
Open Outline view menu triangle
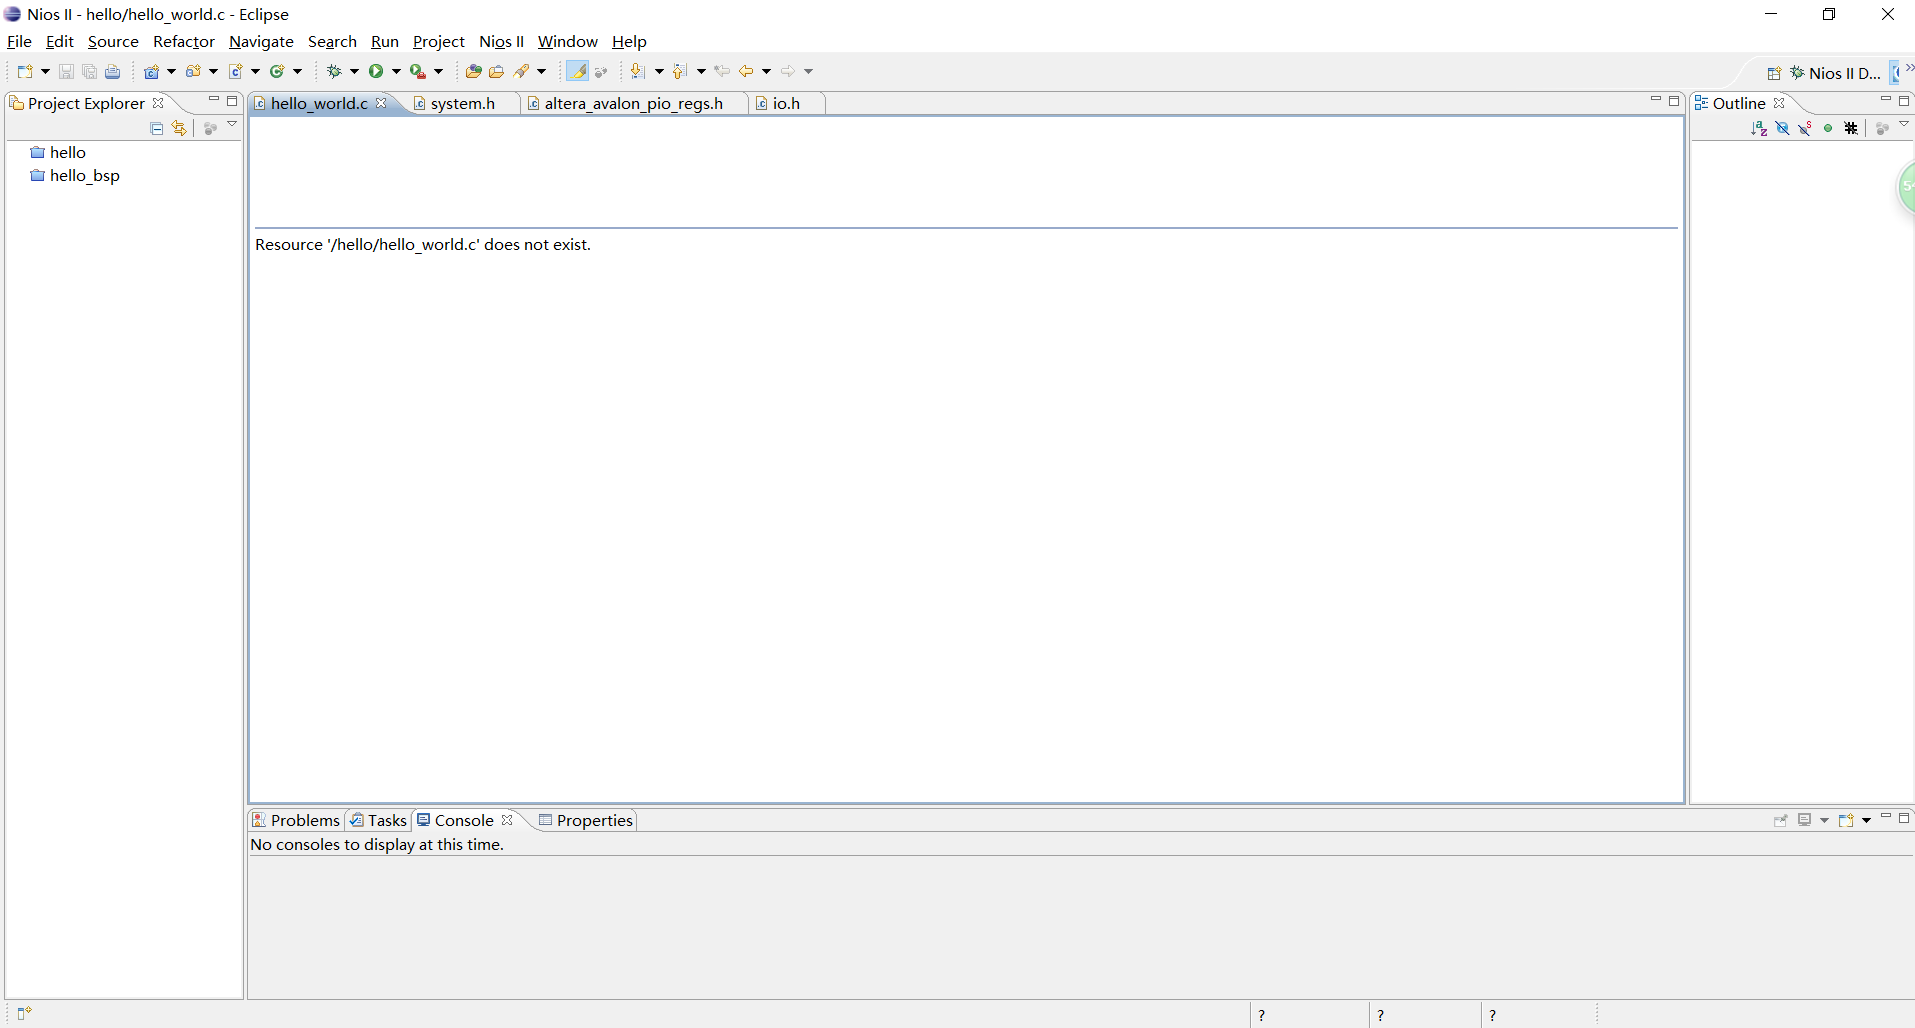(x=1904, y=125)
